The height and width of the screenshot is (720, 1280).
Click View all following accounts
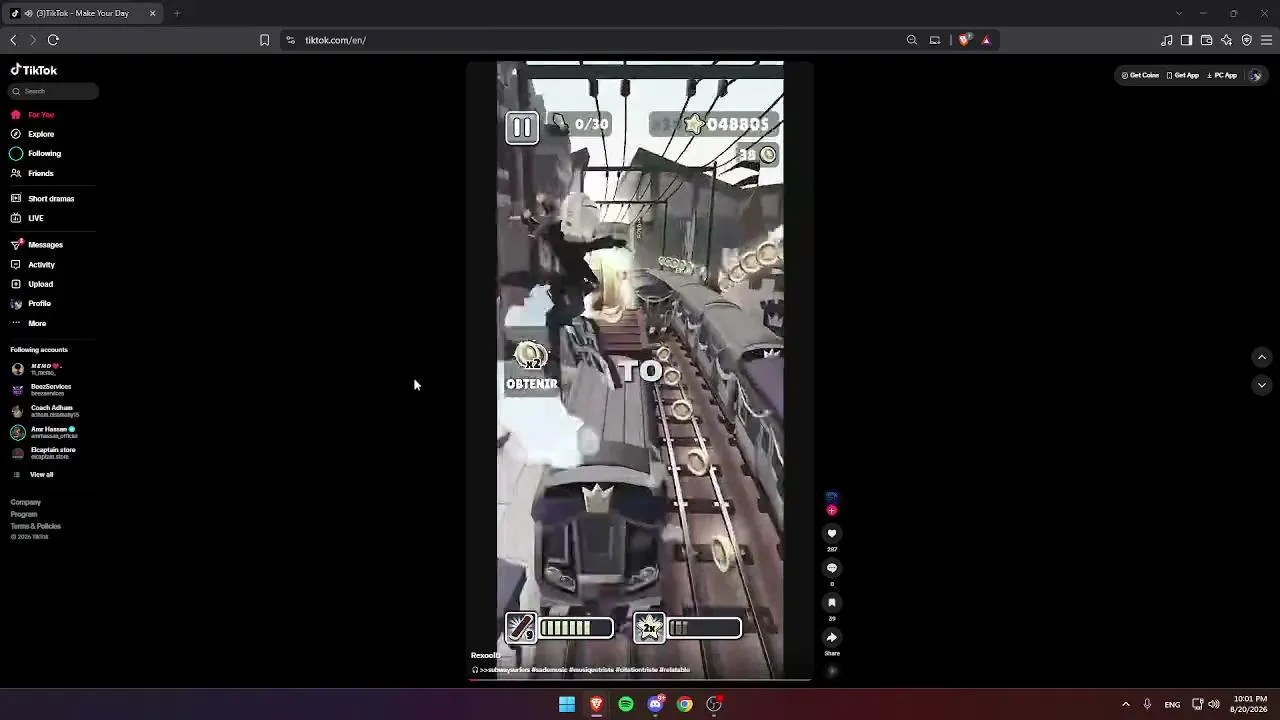(x=33, y=475)
